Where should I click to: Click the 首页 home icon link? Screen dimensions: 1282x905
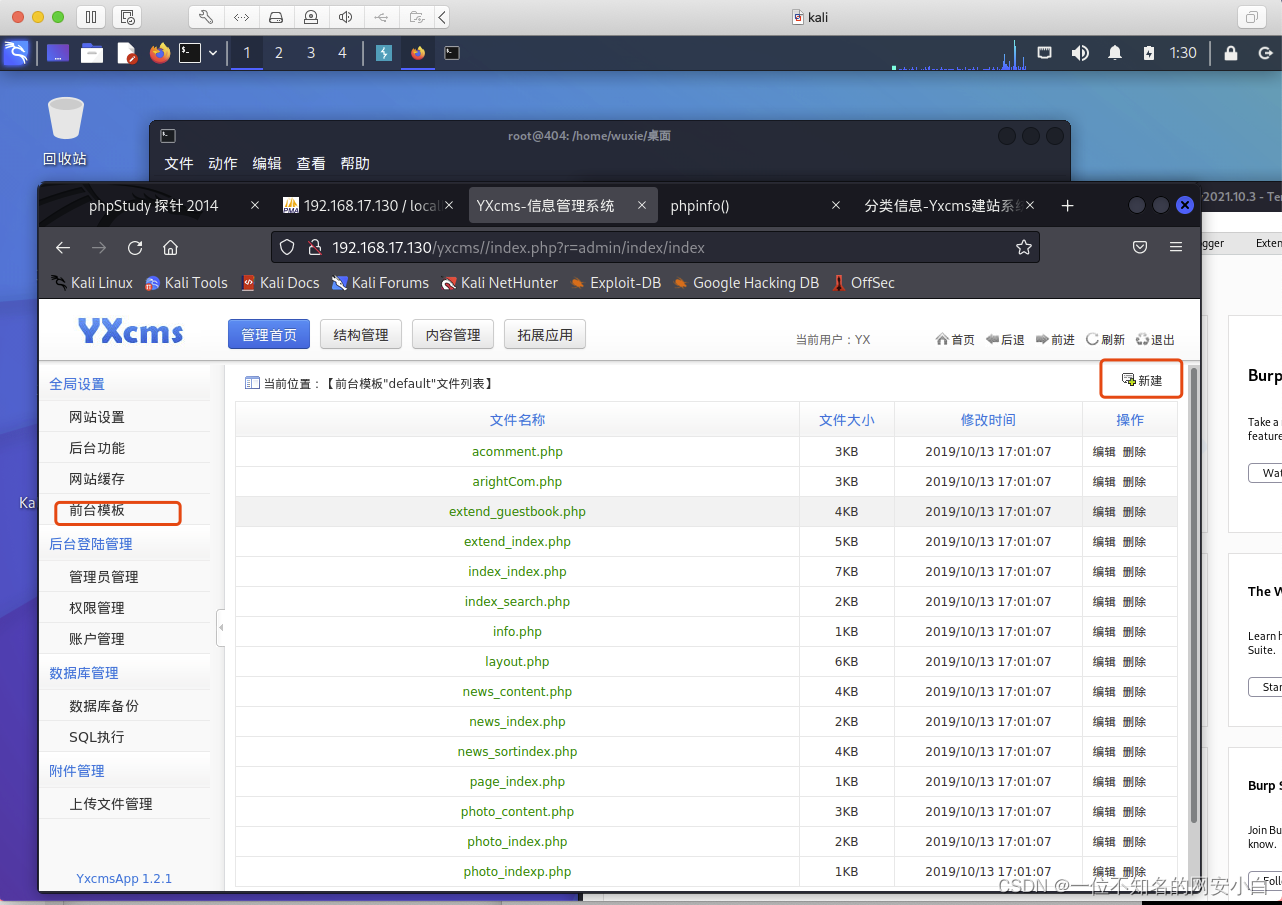[955, 340]
